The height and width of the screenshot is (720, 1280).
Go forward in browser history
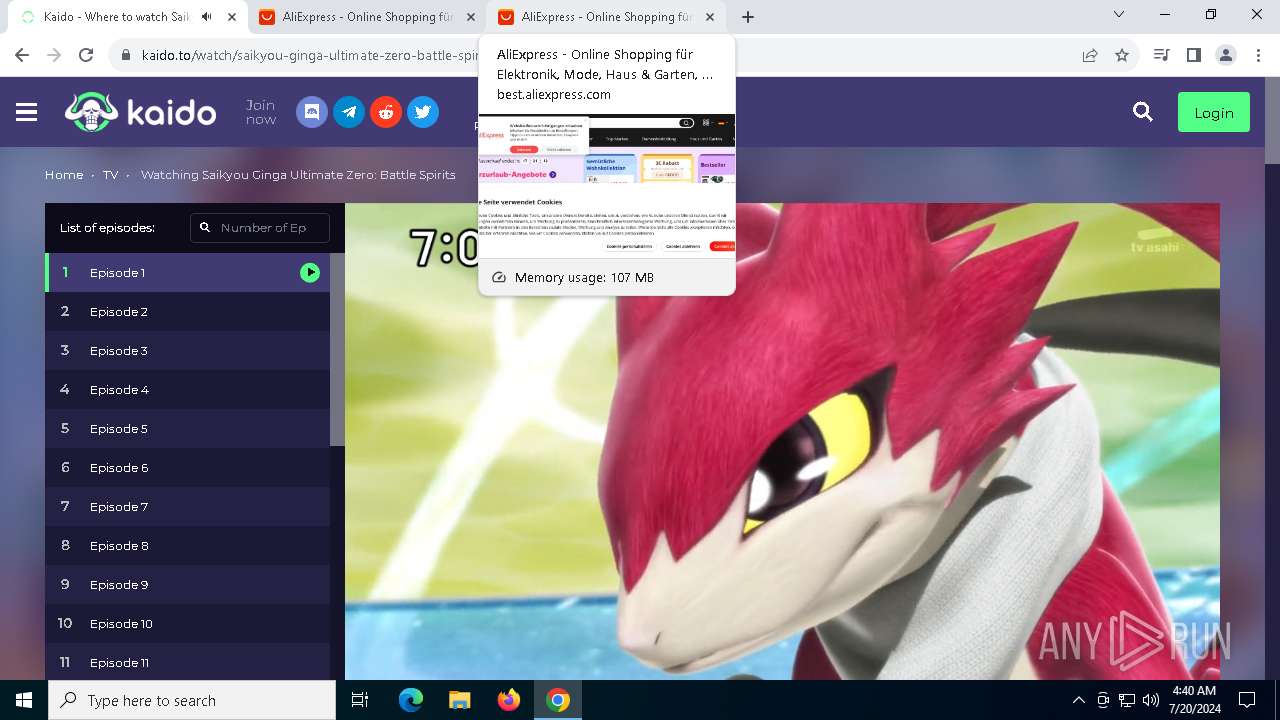pyautogui.click(x=54, y=55)
